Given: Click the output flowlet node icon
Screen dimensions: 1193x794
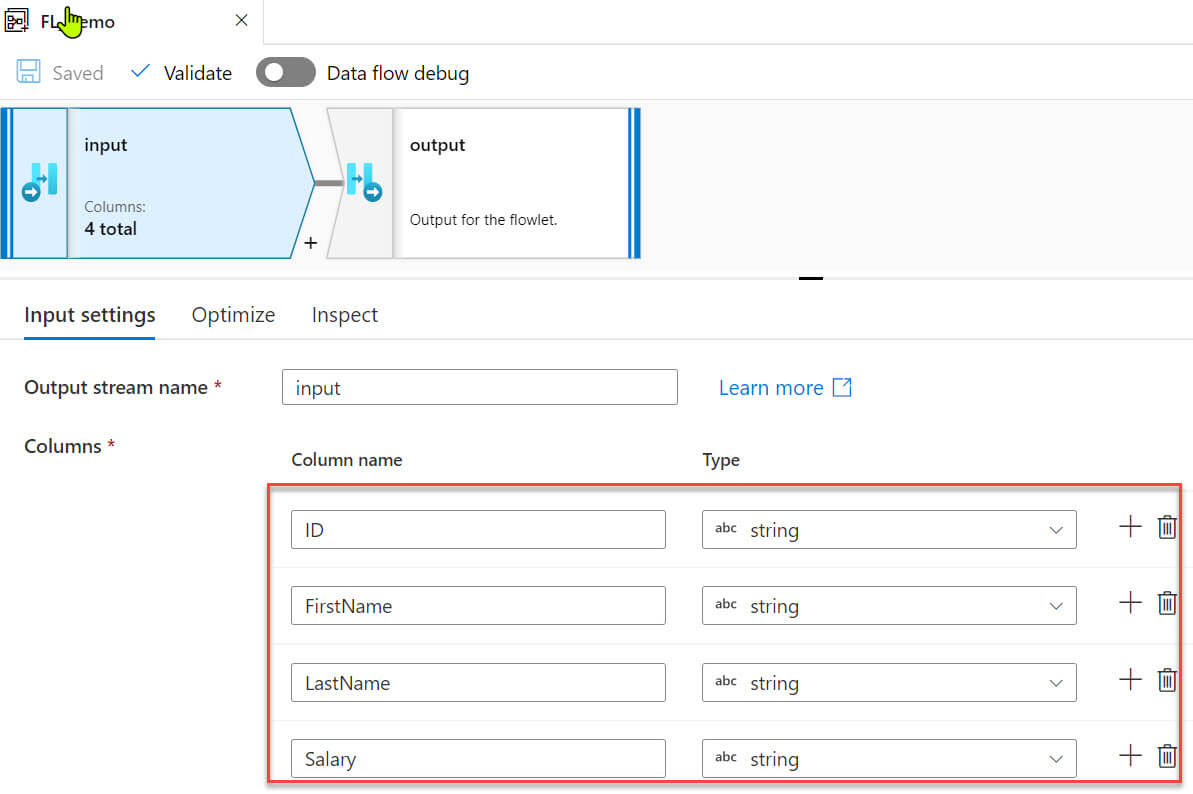Looking at the screenshot, I should pos(363,183).
